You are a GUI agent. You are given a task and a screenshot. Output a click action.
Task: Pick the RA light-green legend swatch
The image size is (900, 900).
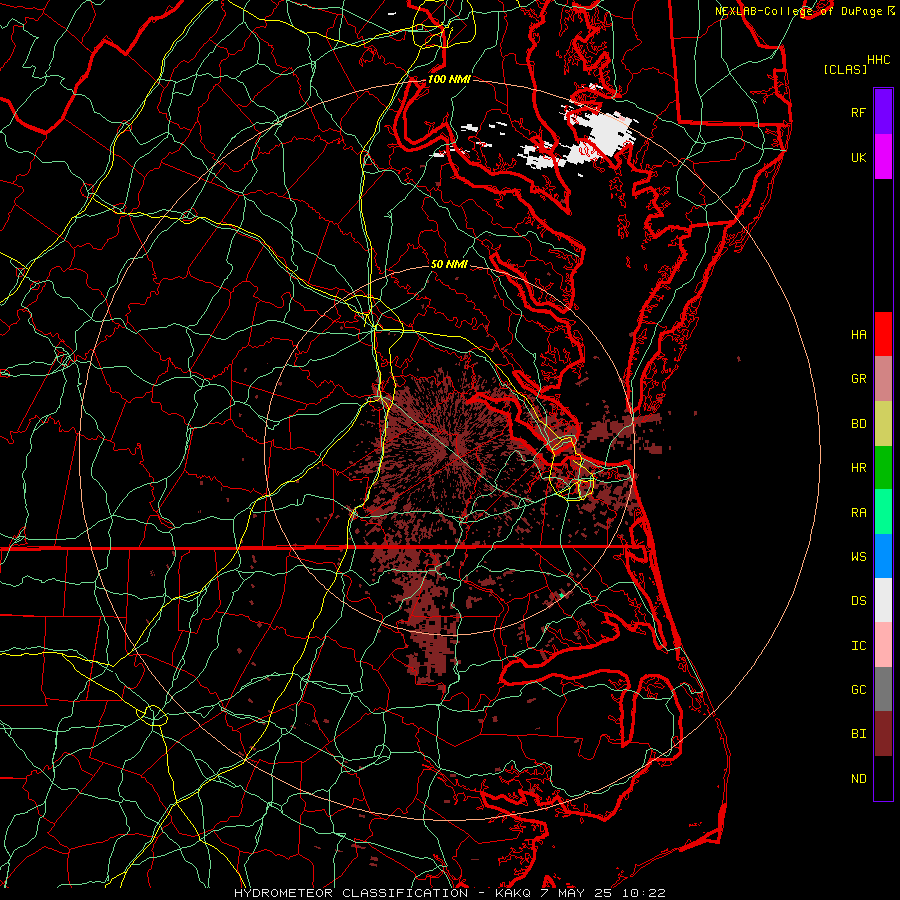tap(883, 512)
